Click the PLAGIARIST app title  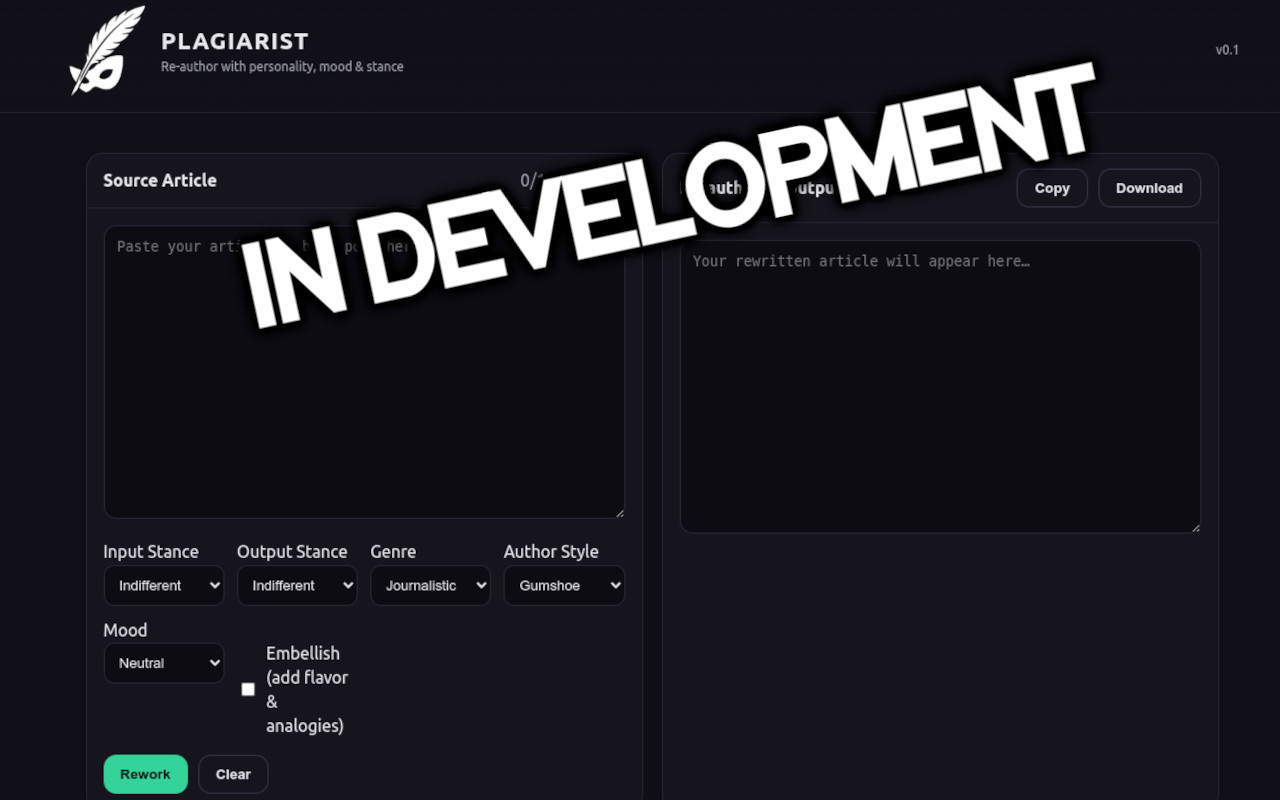234,42
